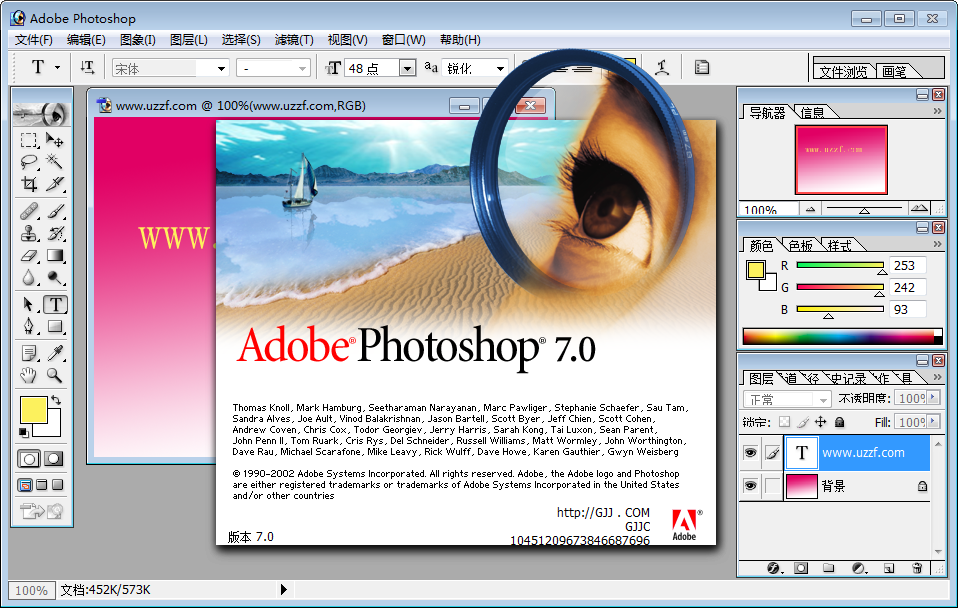Select Full Screen Mode with Menu Bar

(x=42, y=485)
